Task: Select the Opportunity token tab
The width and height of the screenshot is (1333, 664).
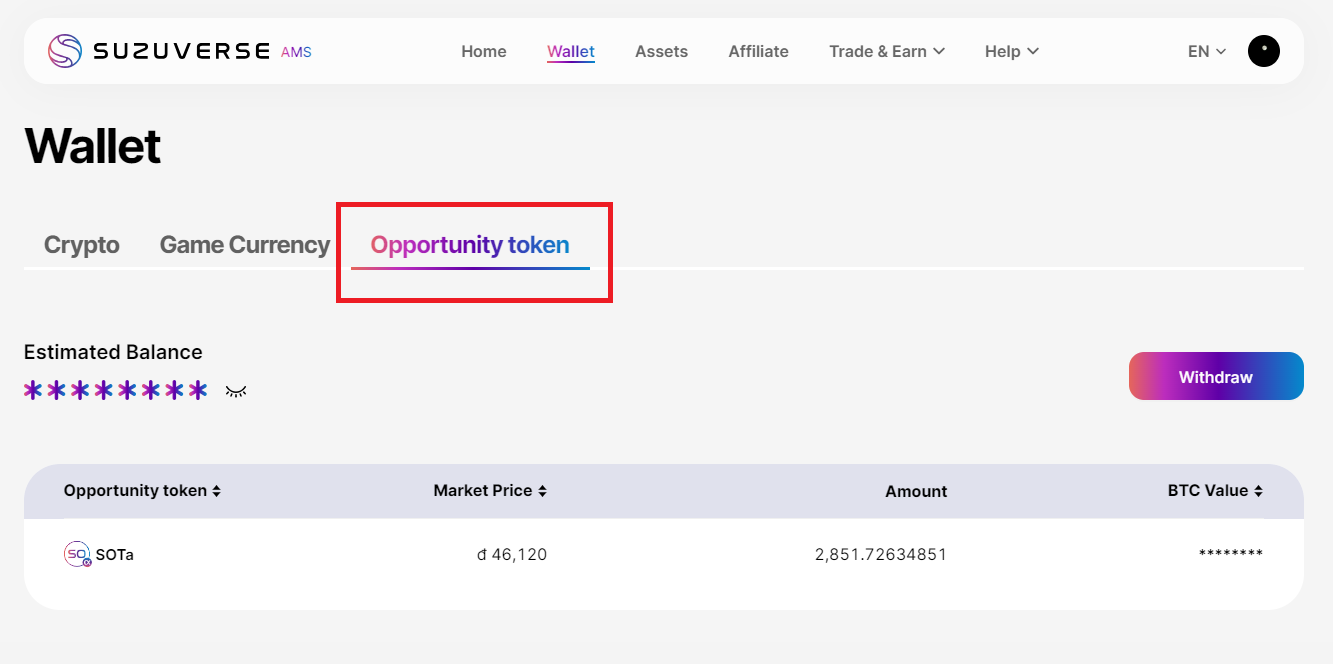Action: coord(470,245)
